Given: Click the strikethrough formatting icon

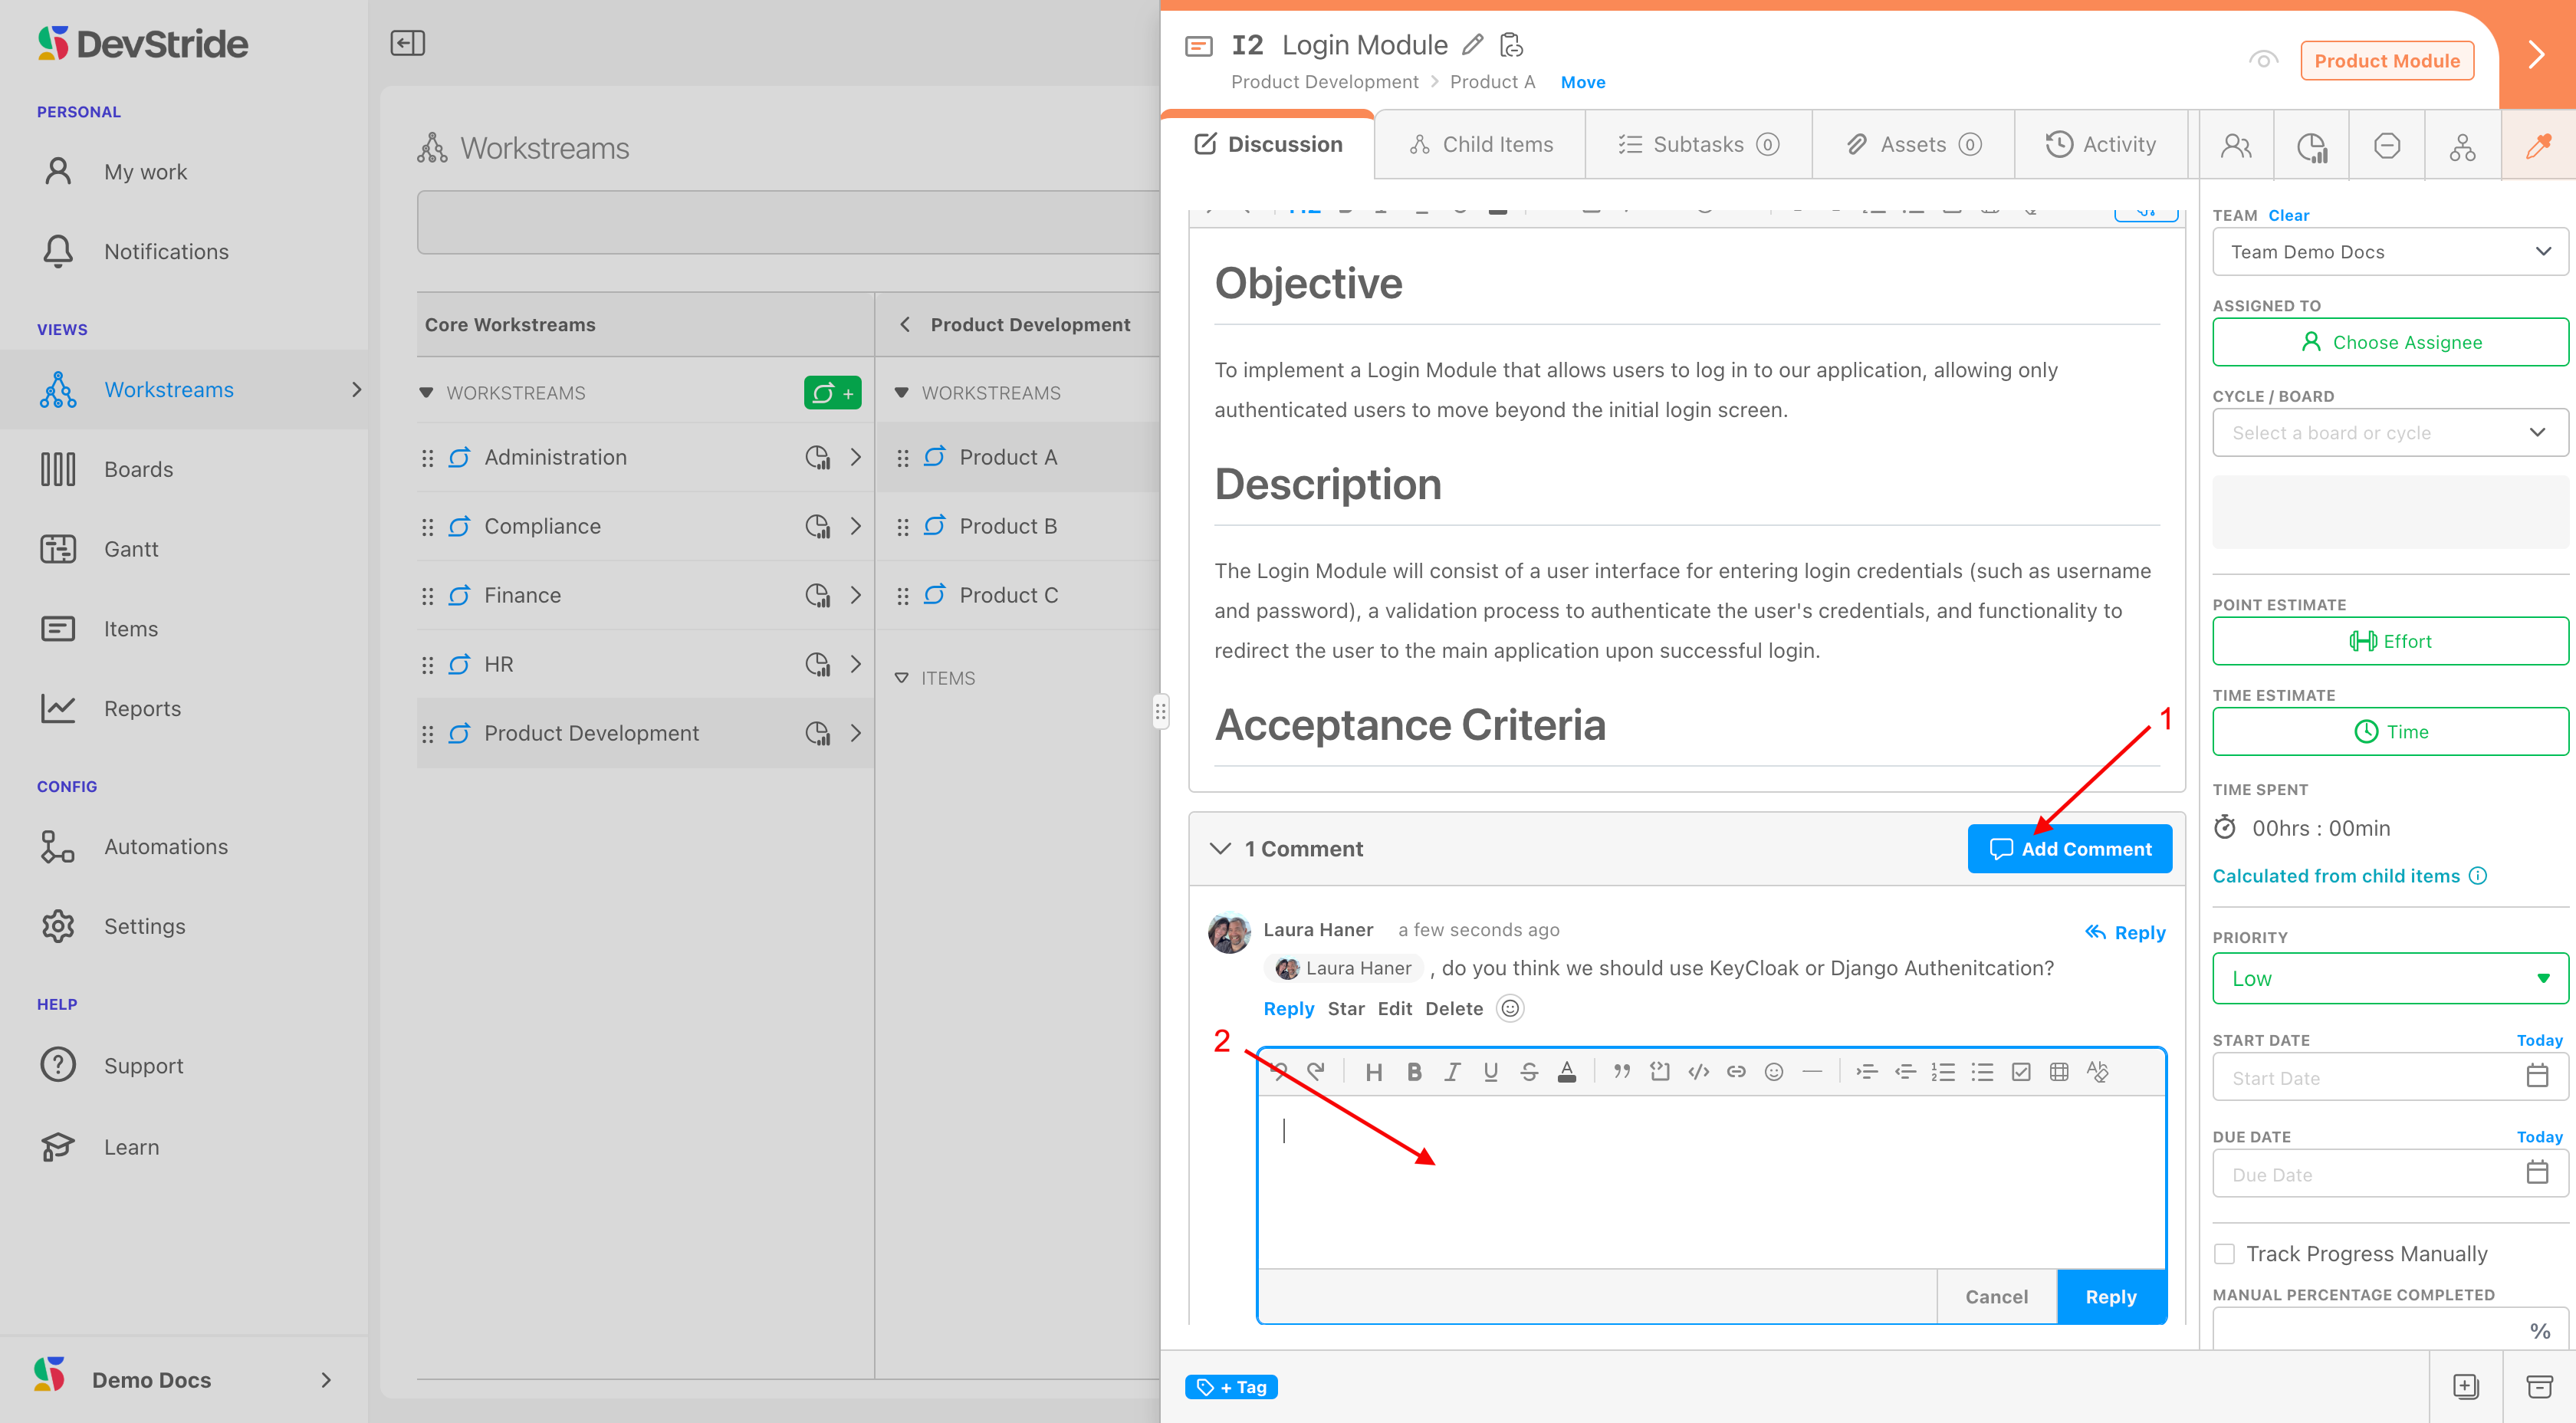Looking at the screenshot, I should tap(1528, 1072).
